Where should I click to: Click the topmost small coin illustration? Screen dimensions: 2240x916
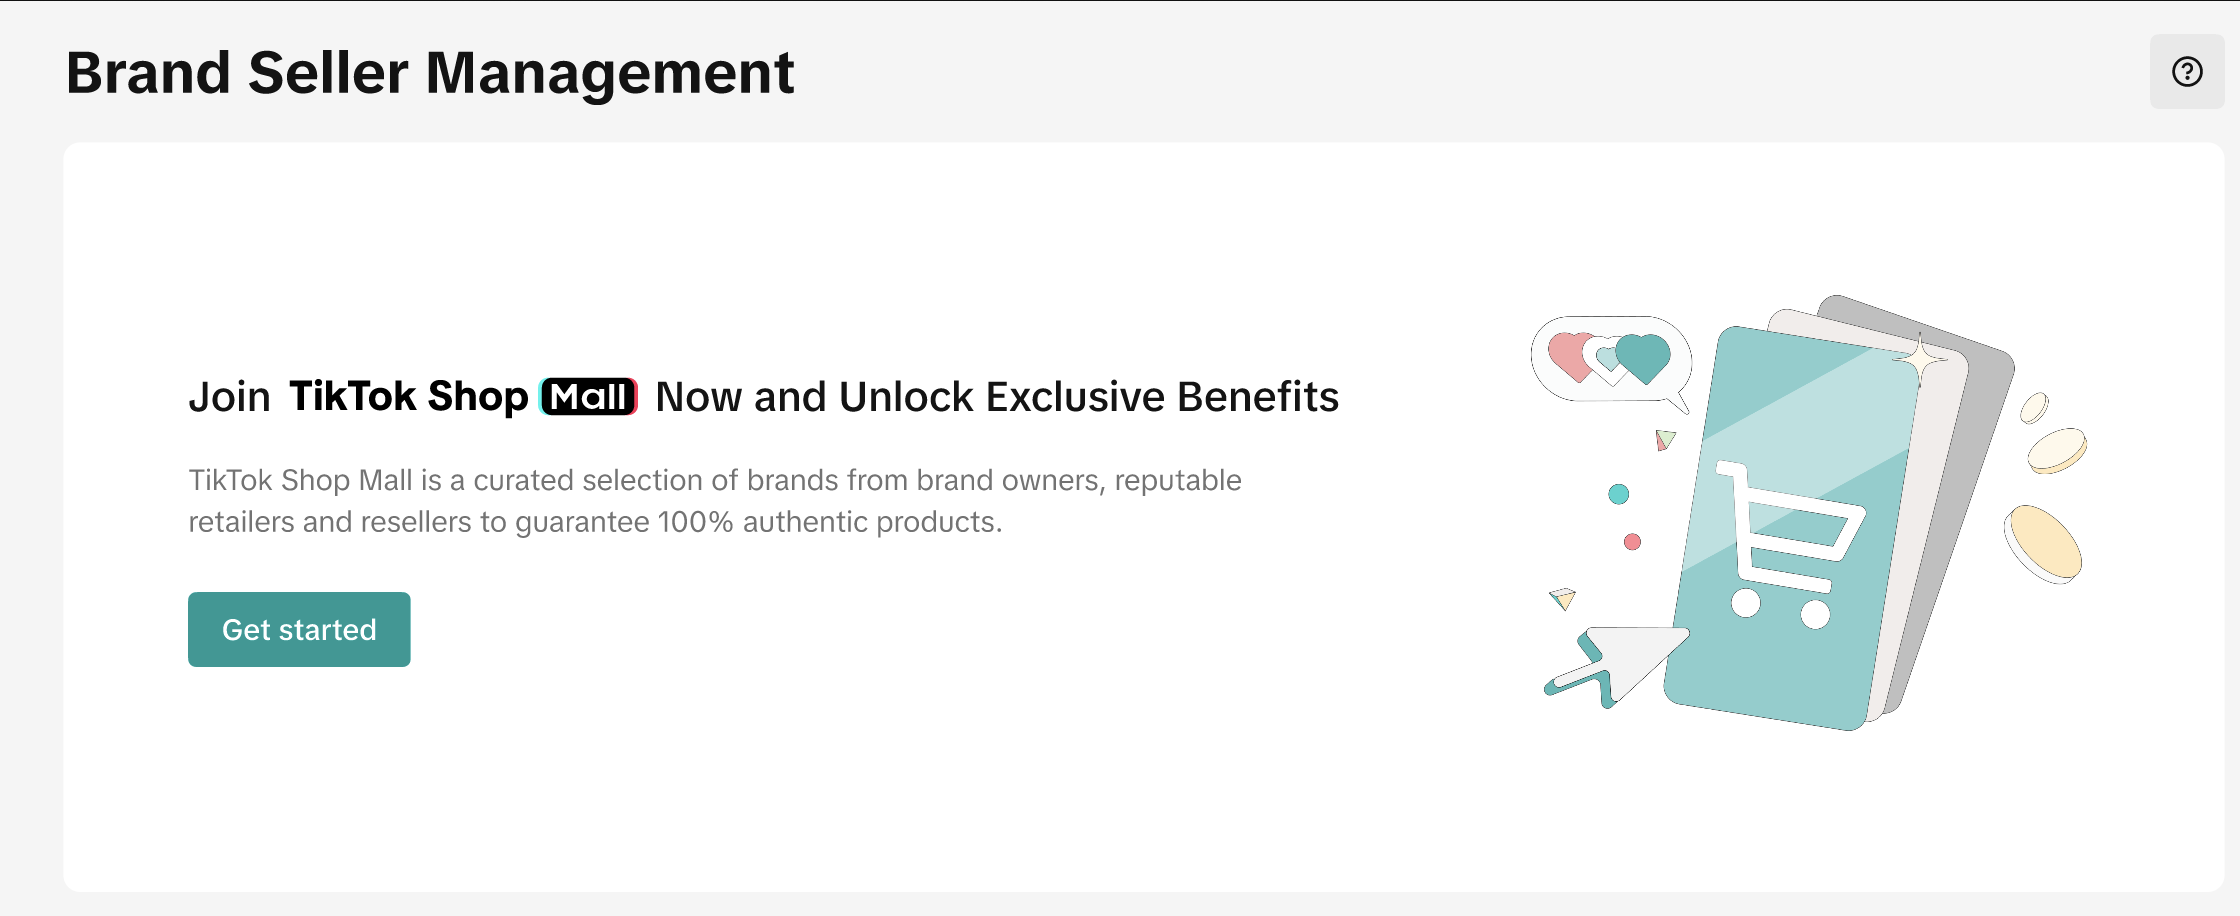2034,408
